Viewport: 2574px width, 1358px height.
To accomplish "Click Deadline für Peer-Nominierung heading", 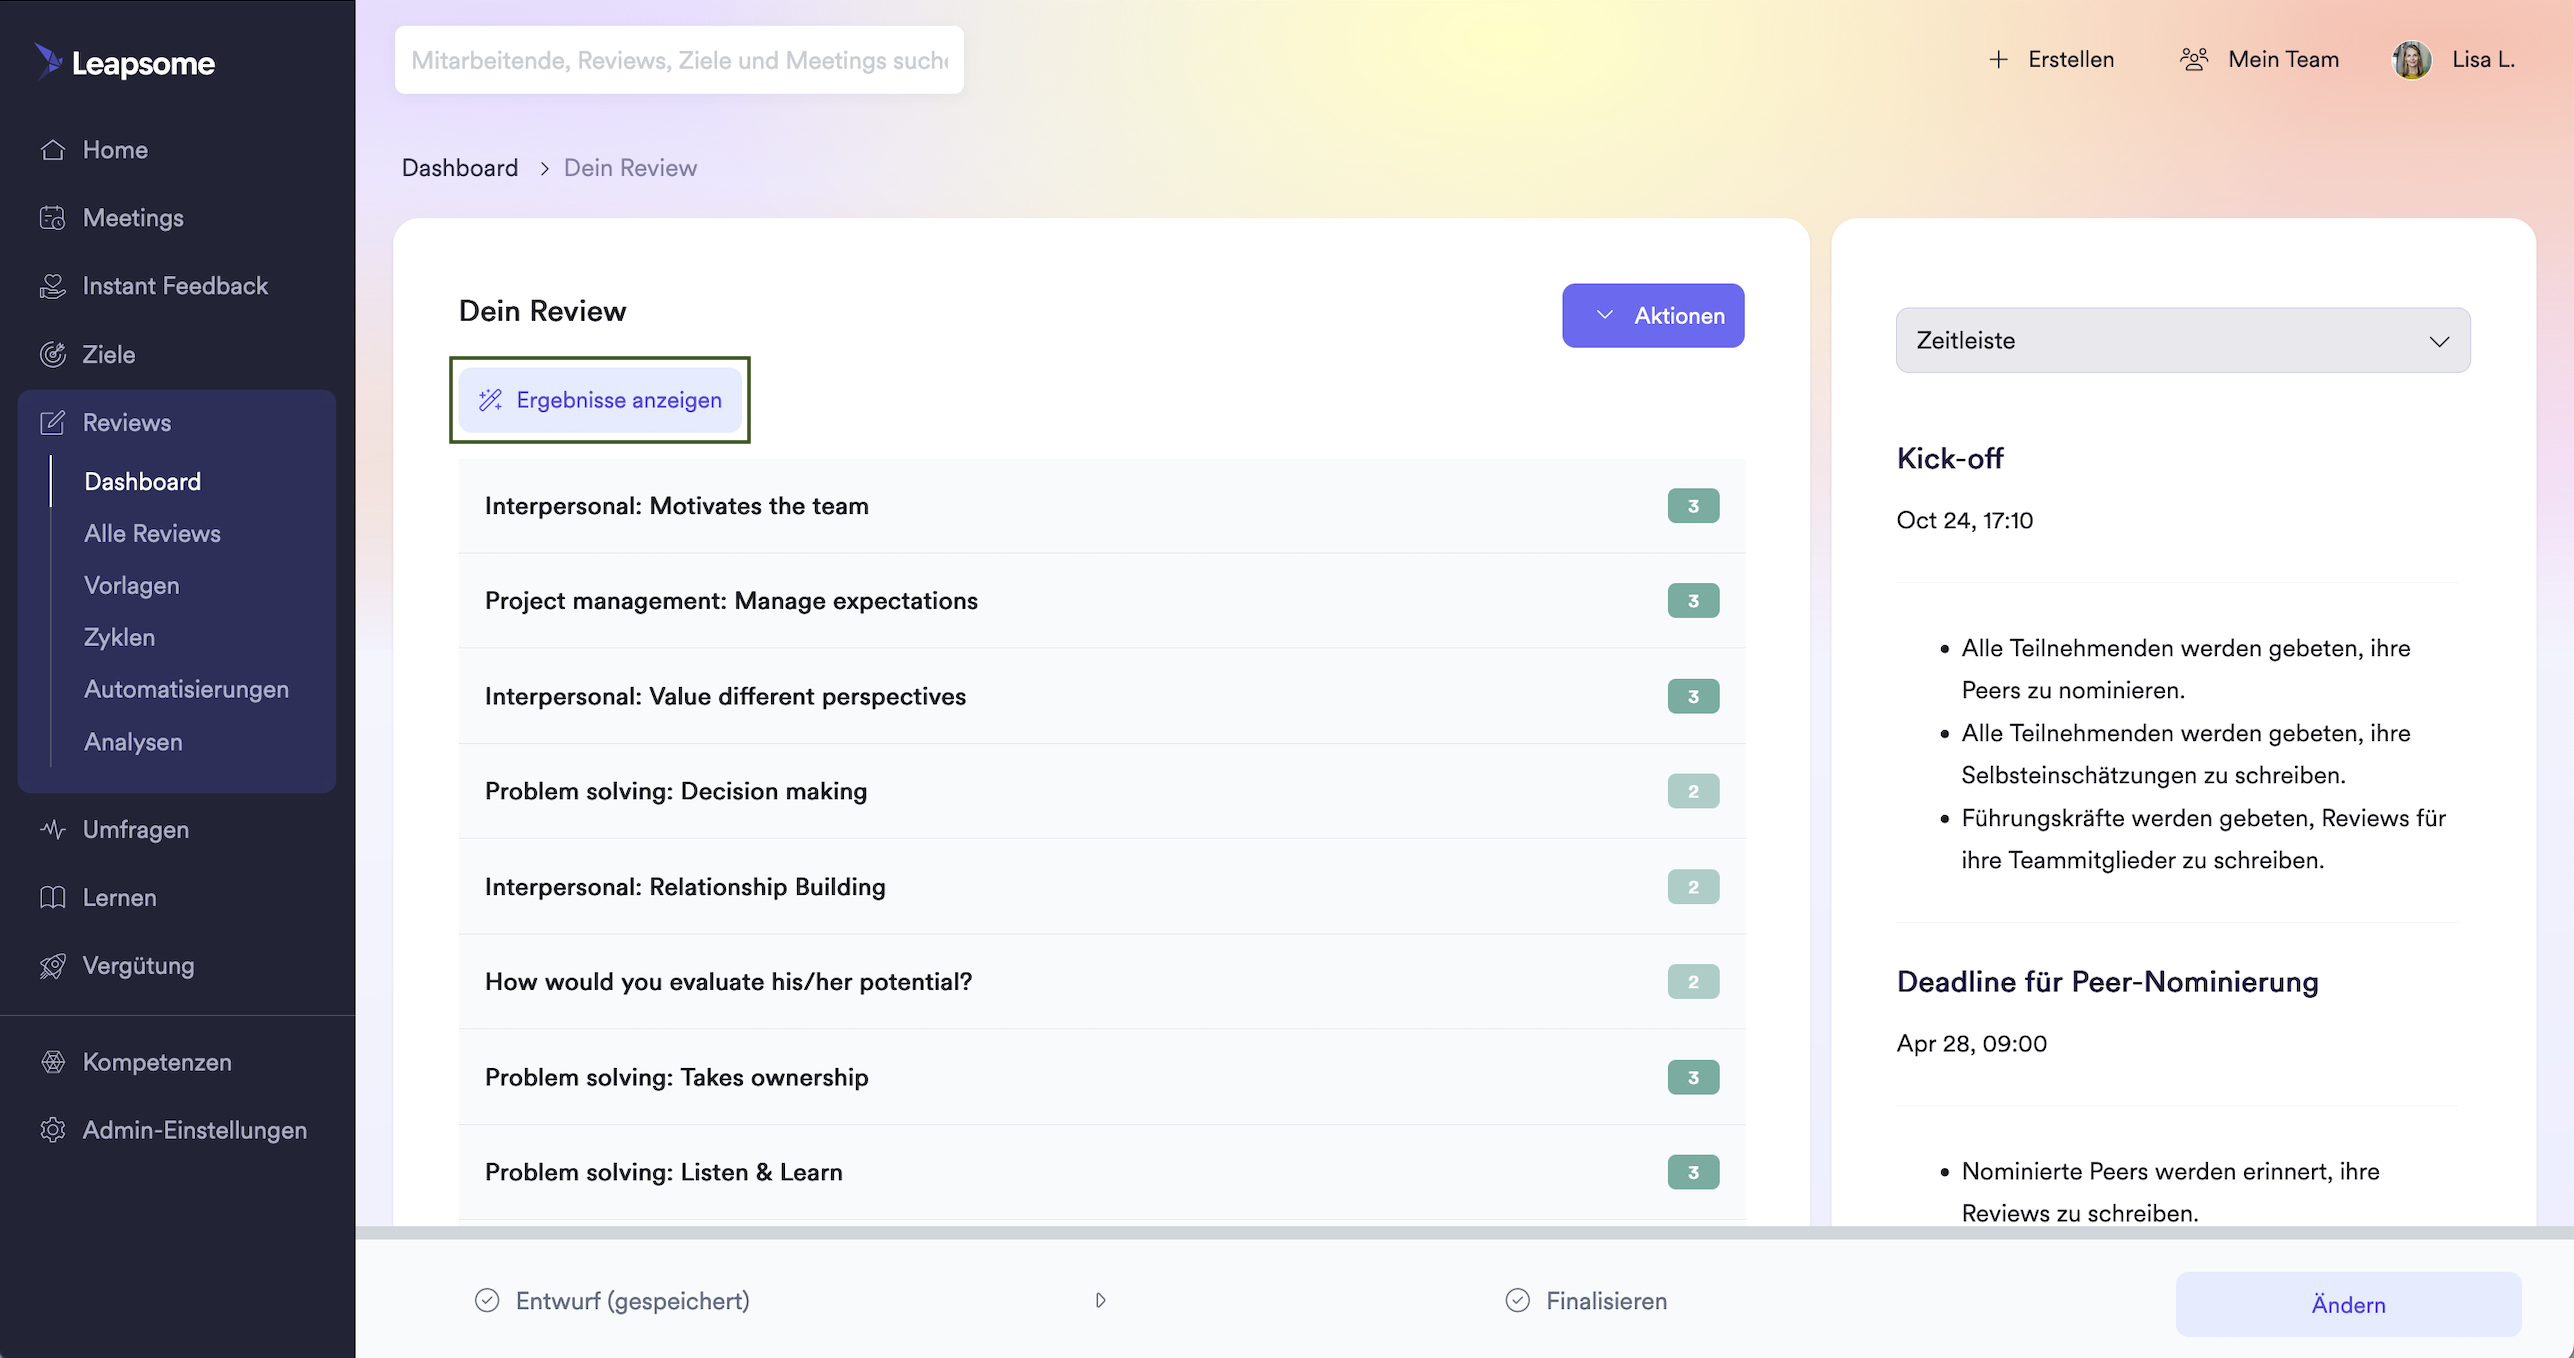I will tap(2107, 981).
